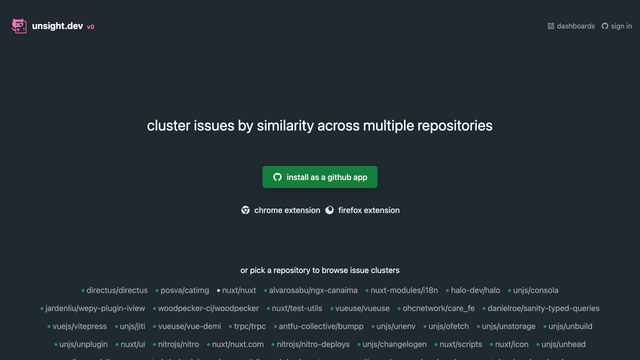This screenshot has height=360, width=640.
Task: Open antfu-collective/bumpp repository
Action: [321, 326]
